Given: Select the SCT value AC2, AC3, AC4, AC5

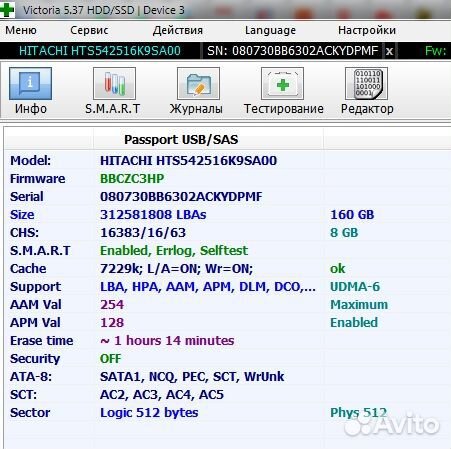Looking at the screenshot, I should click(162, 395).
